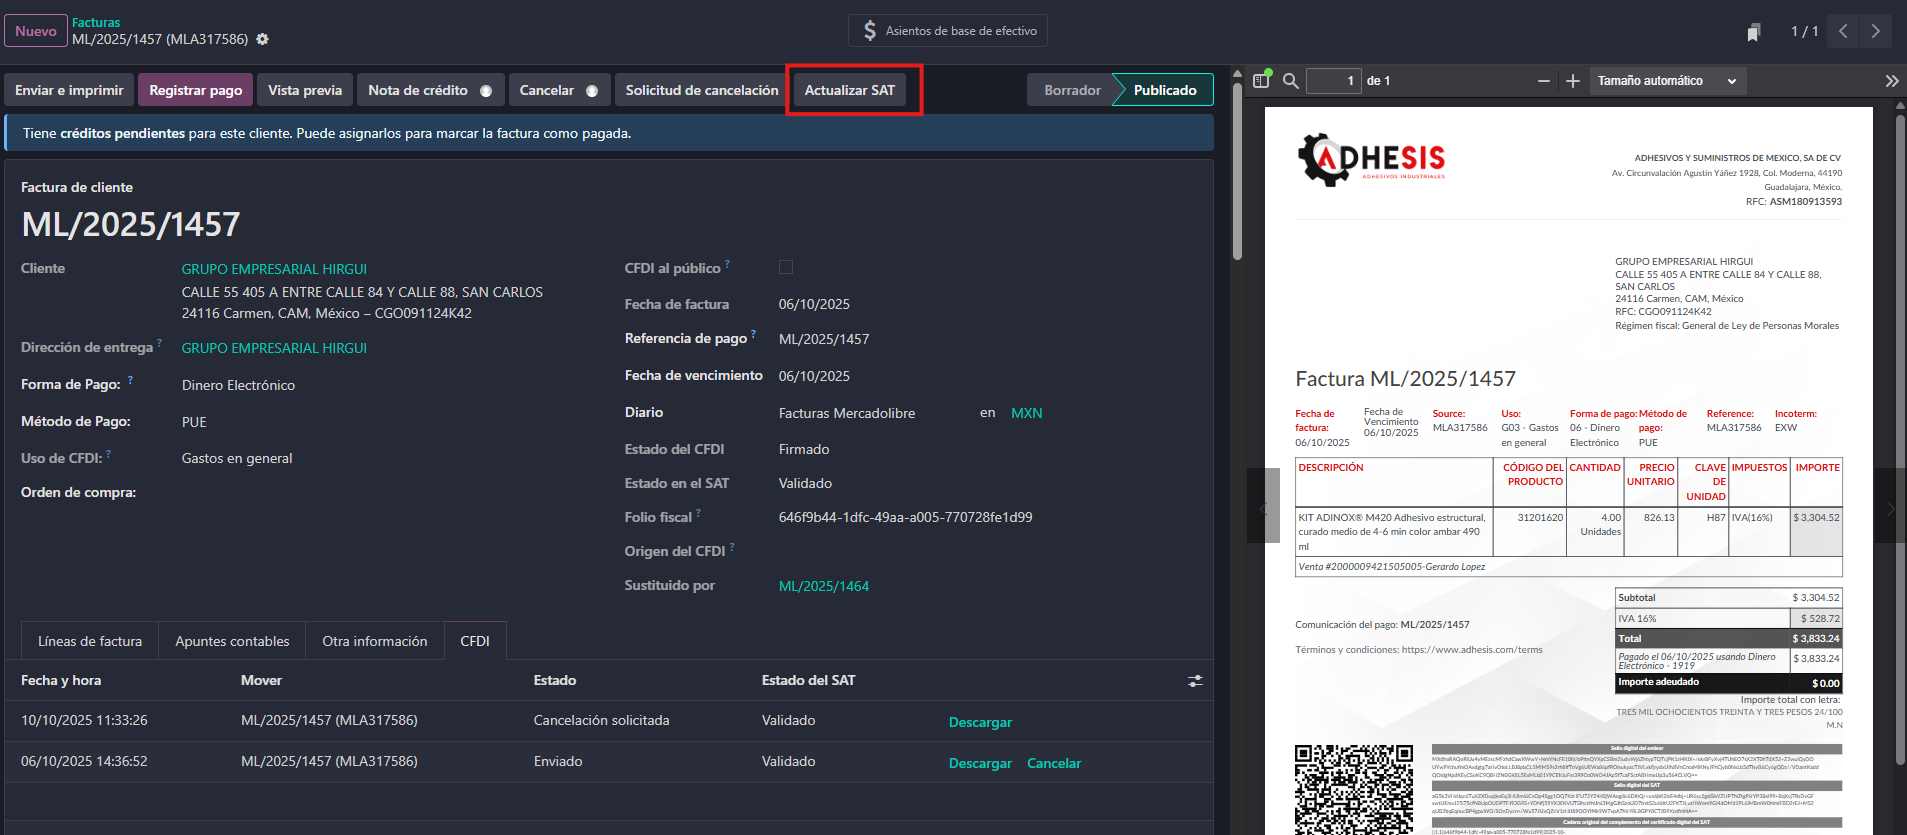Set status to Borrador in status bar
The height and width of the screenshot is (835, 1907).
tap(1071, 90)
